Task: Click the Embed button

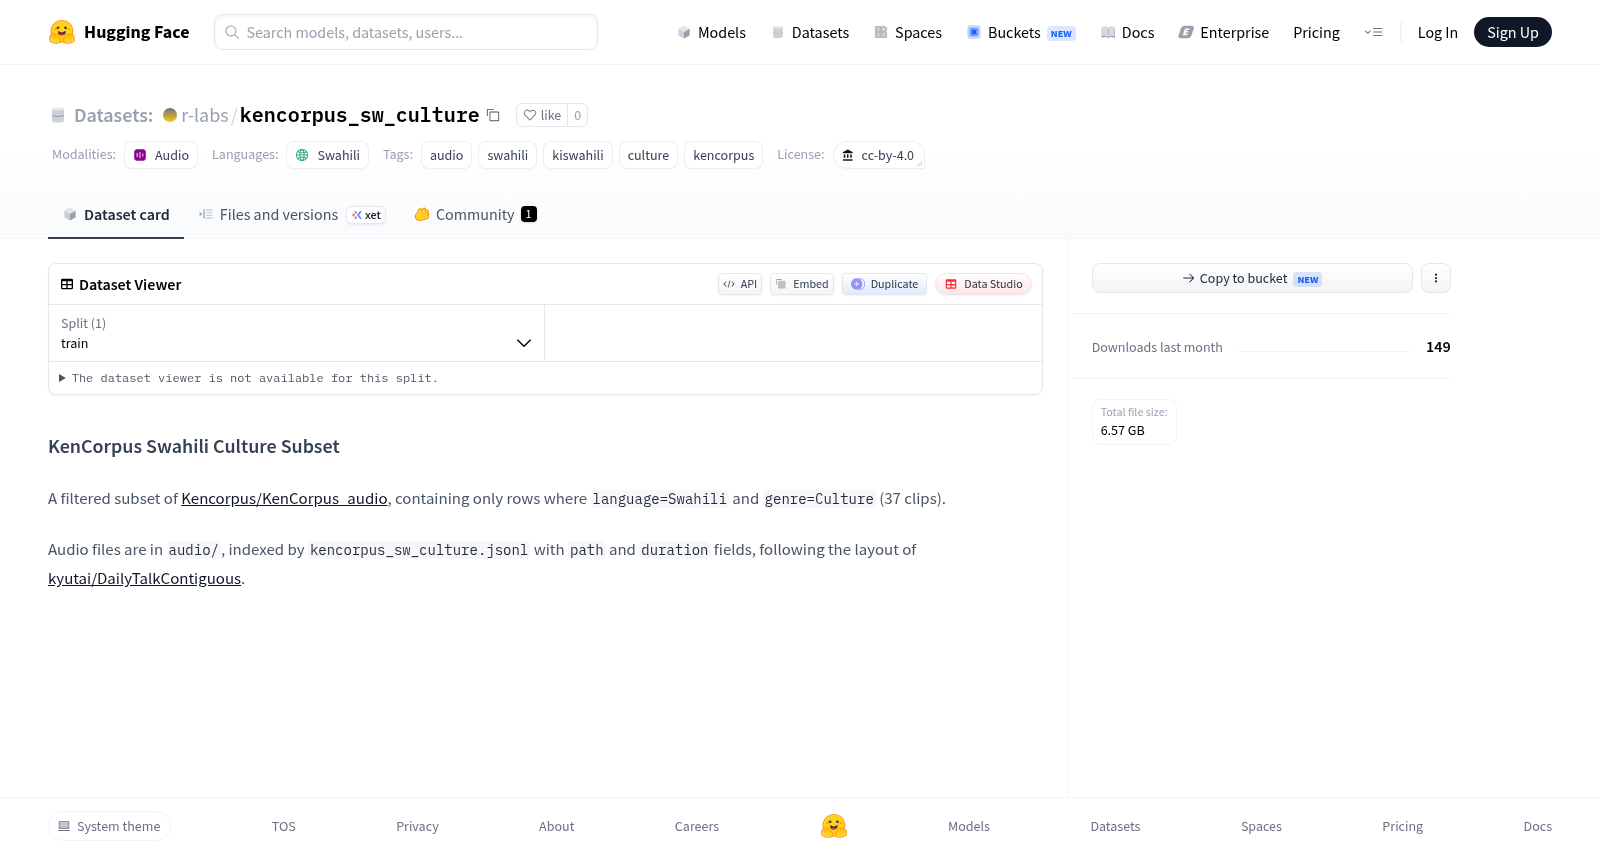Action: 802,284
